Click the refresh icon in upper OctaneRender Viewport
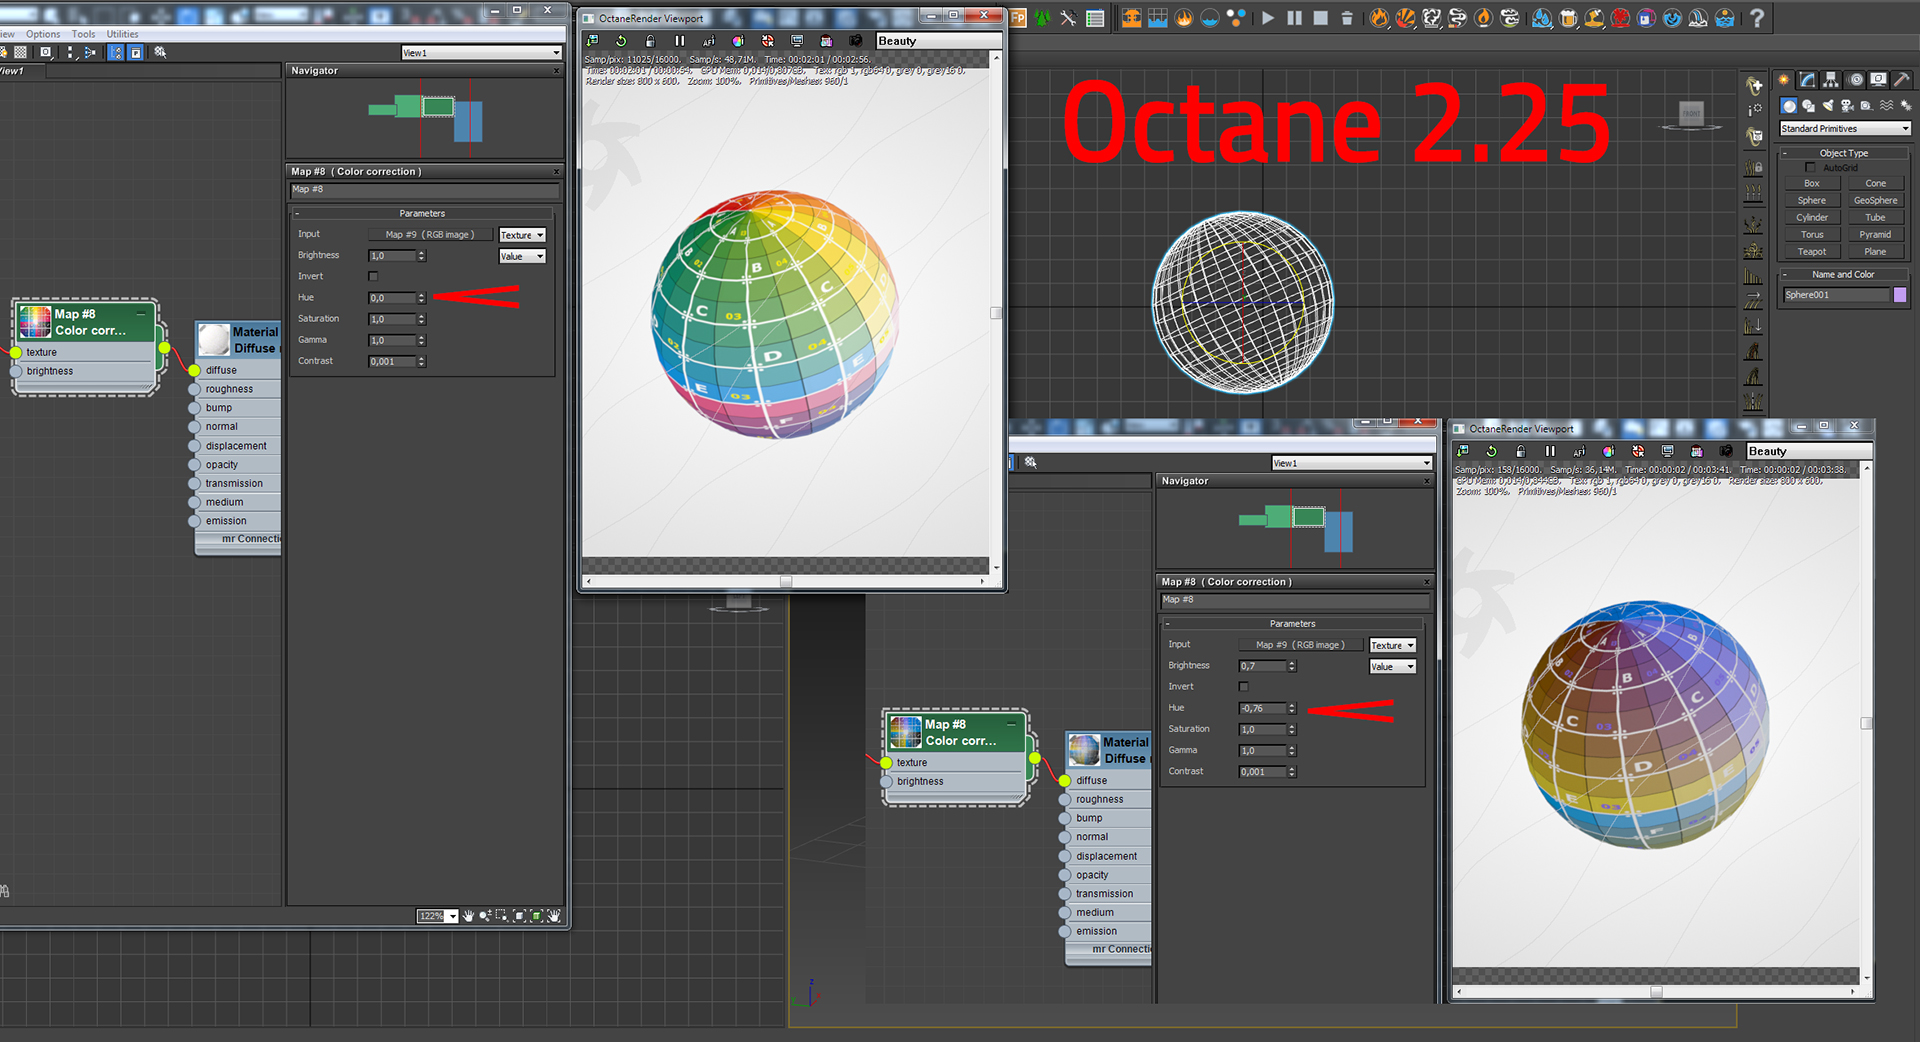Screen dimensions: 1920x1042 (x=621, y=41)
